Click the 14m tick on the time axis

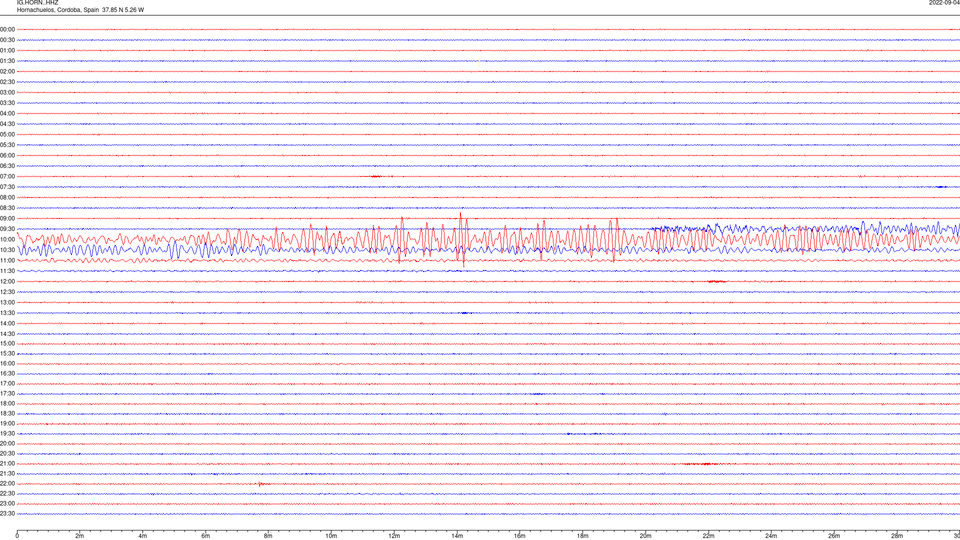pyautogui.click(x=457, y=536)
